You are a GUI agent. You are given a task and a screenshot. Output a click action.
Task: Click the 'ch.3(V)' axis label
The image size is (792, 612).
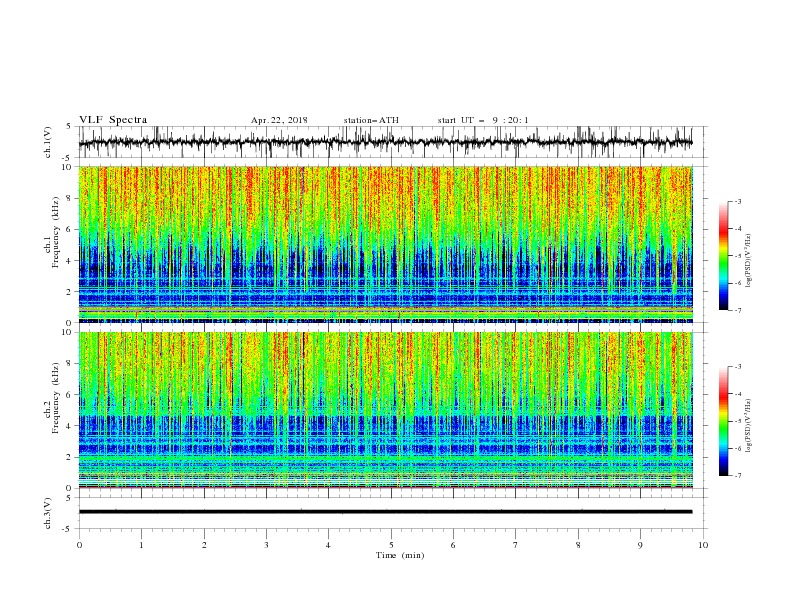48,513
